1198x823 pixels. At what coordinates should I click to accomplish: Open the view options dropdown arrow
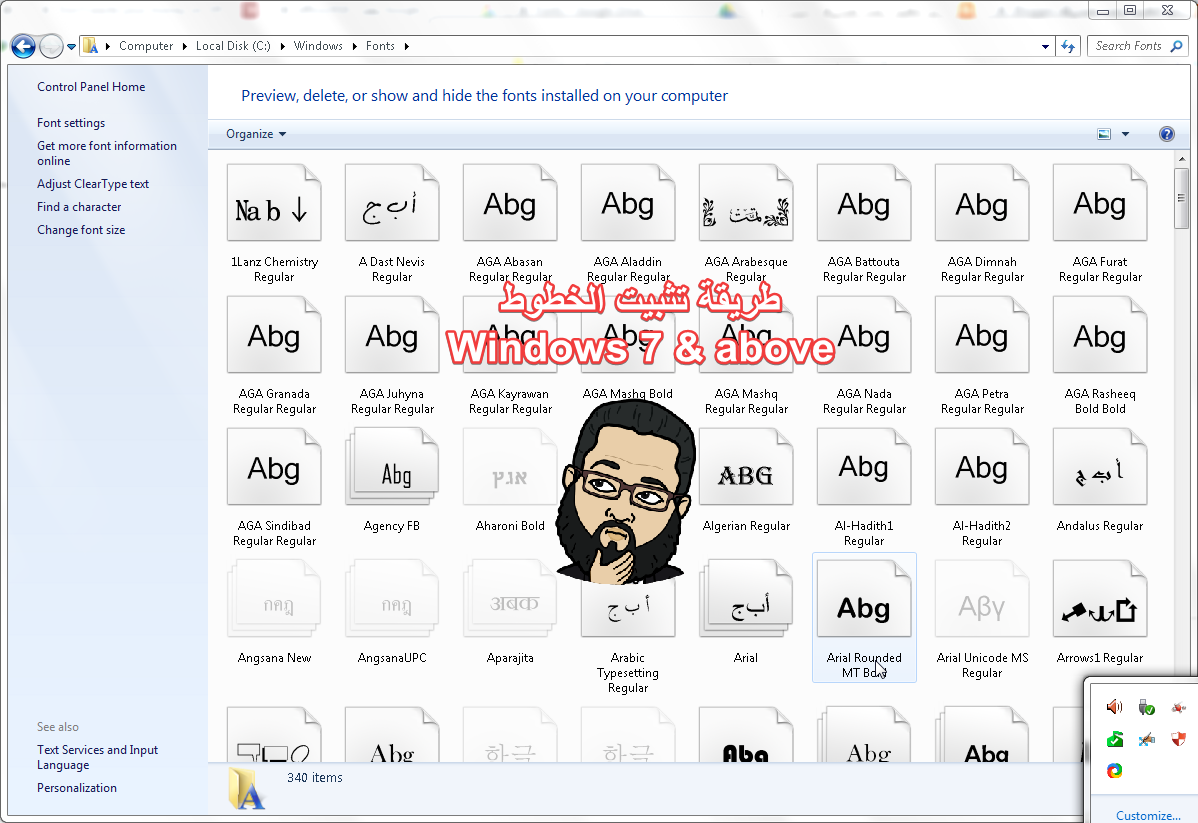[1125, 134]
